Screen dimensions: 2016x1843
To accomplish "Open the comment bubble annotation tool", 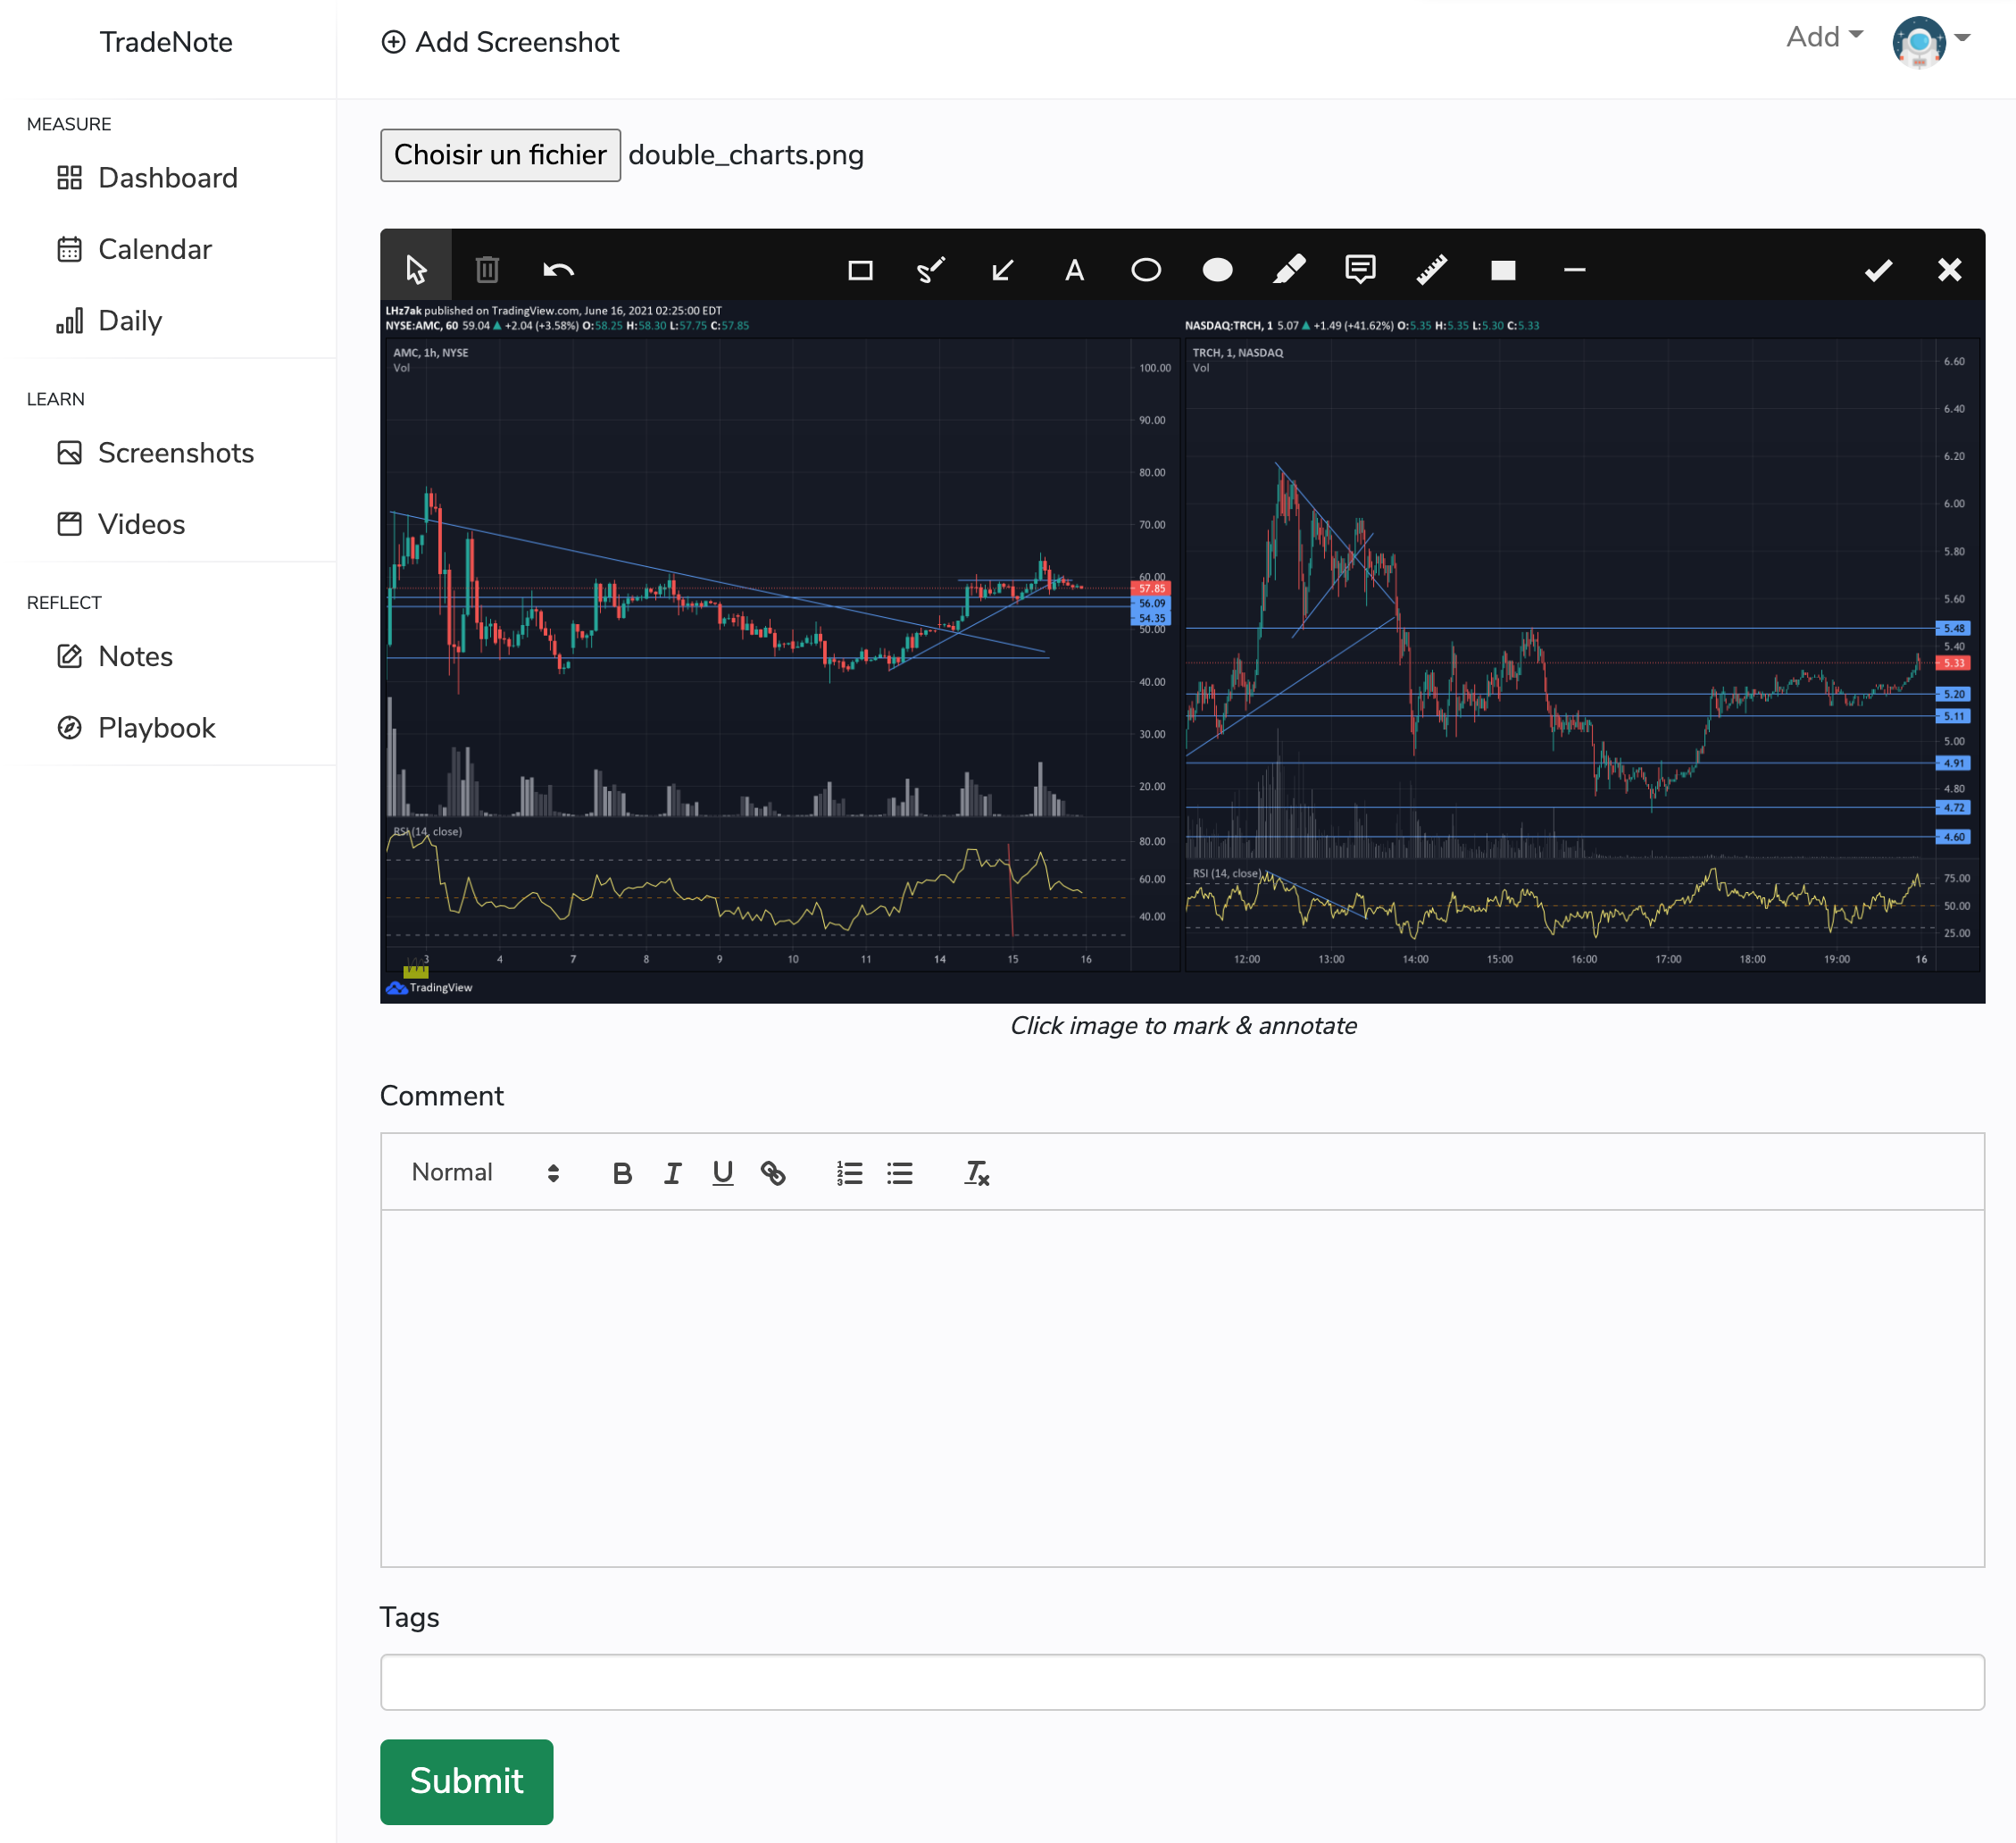I will click(1360, 268).
